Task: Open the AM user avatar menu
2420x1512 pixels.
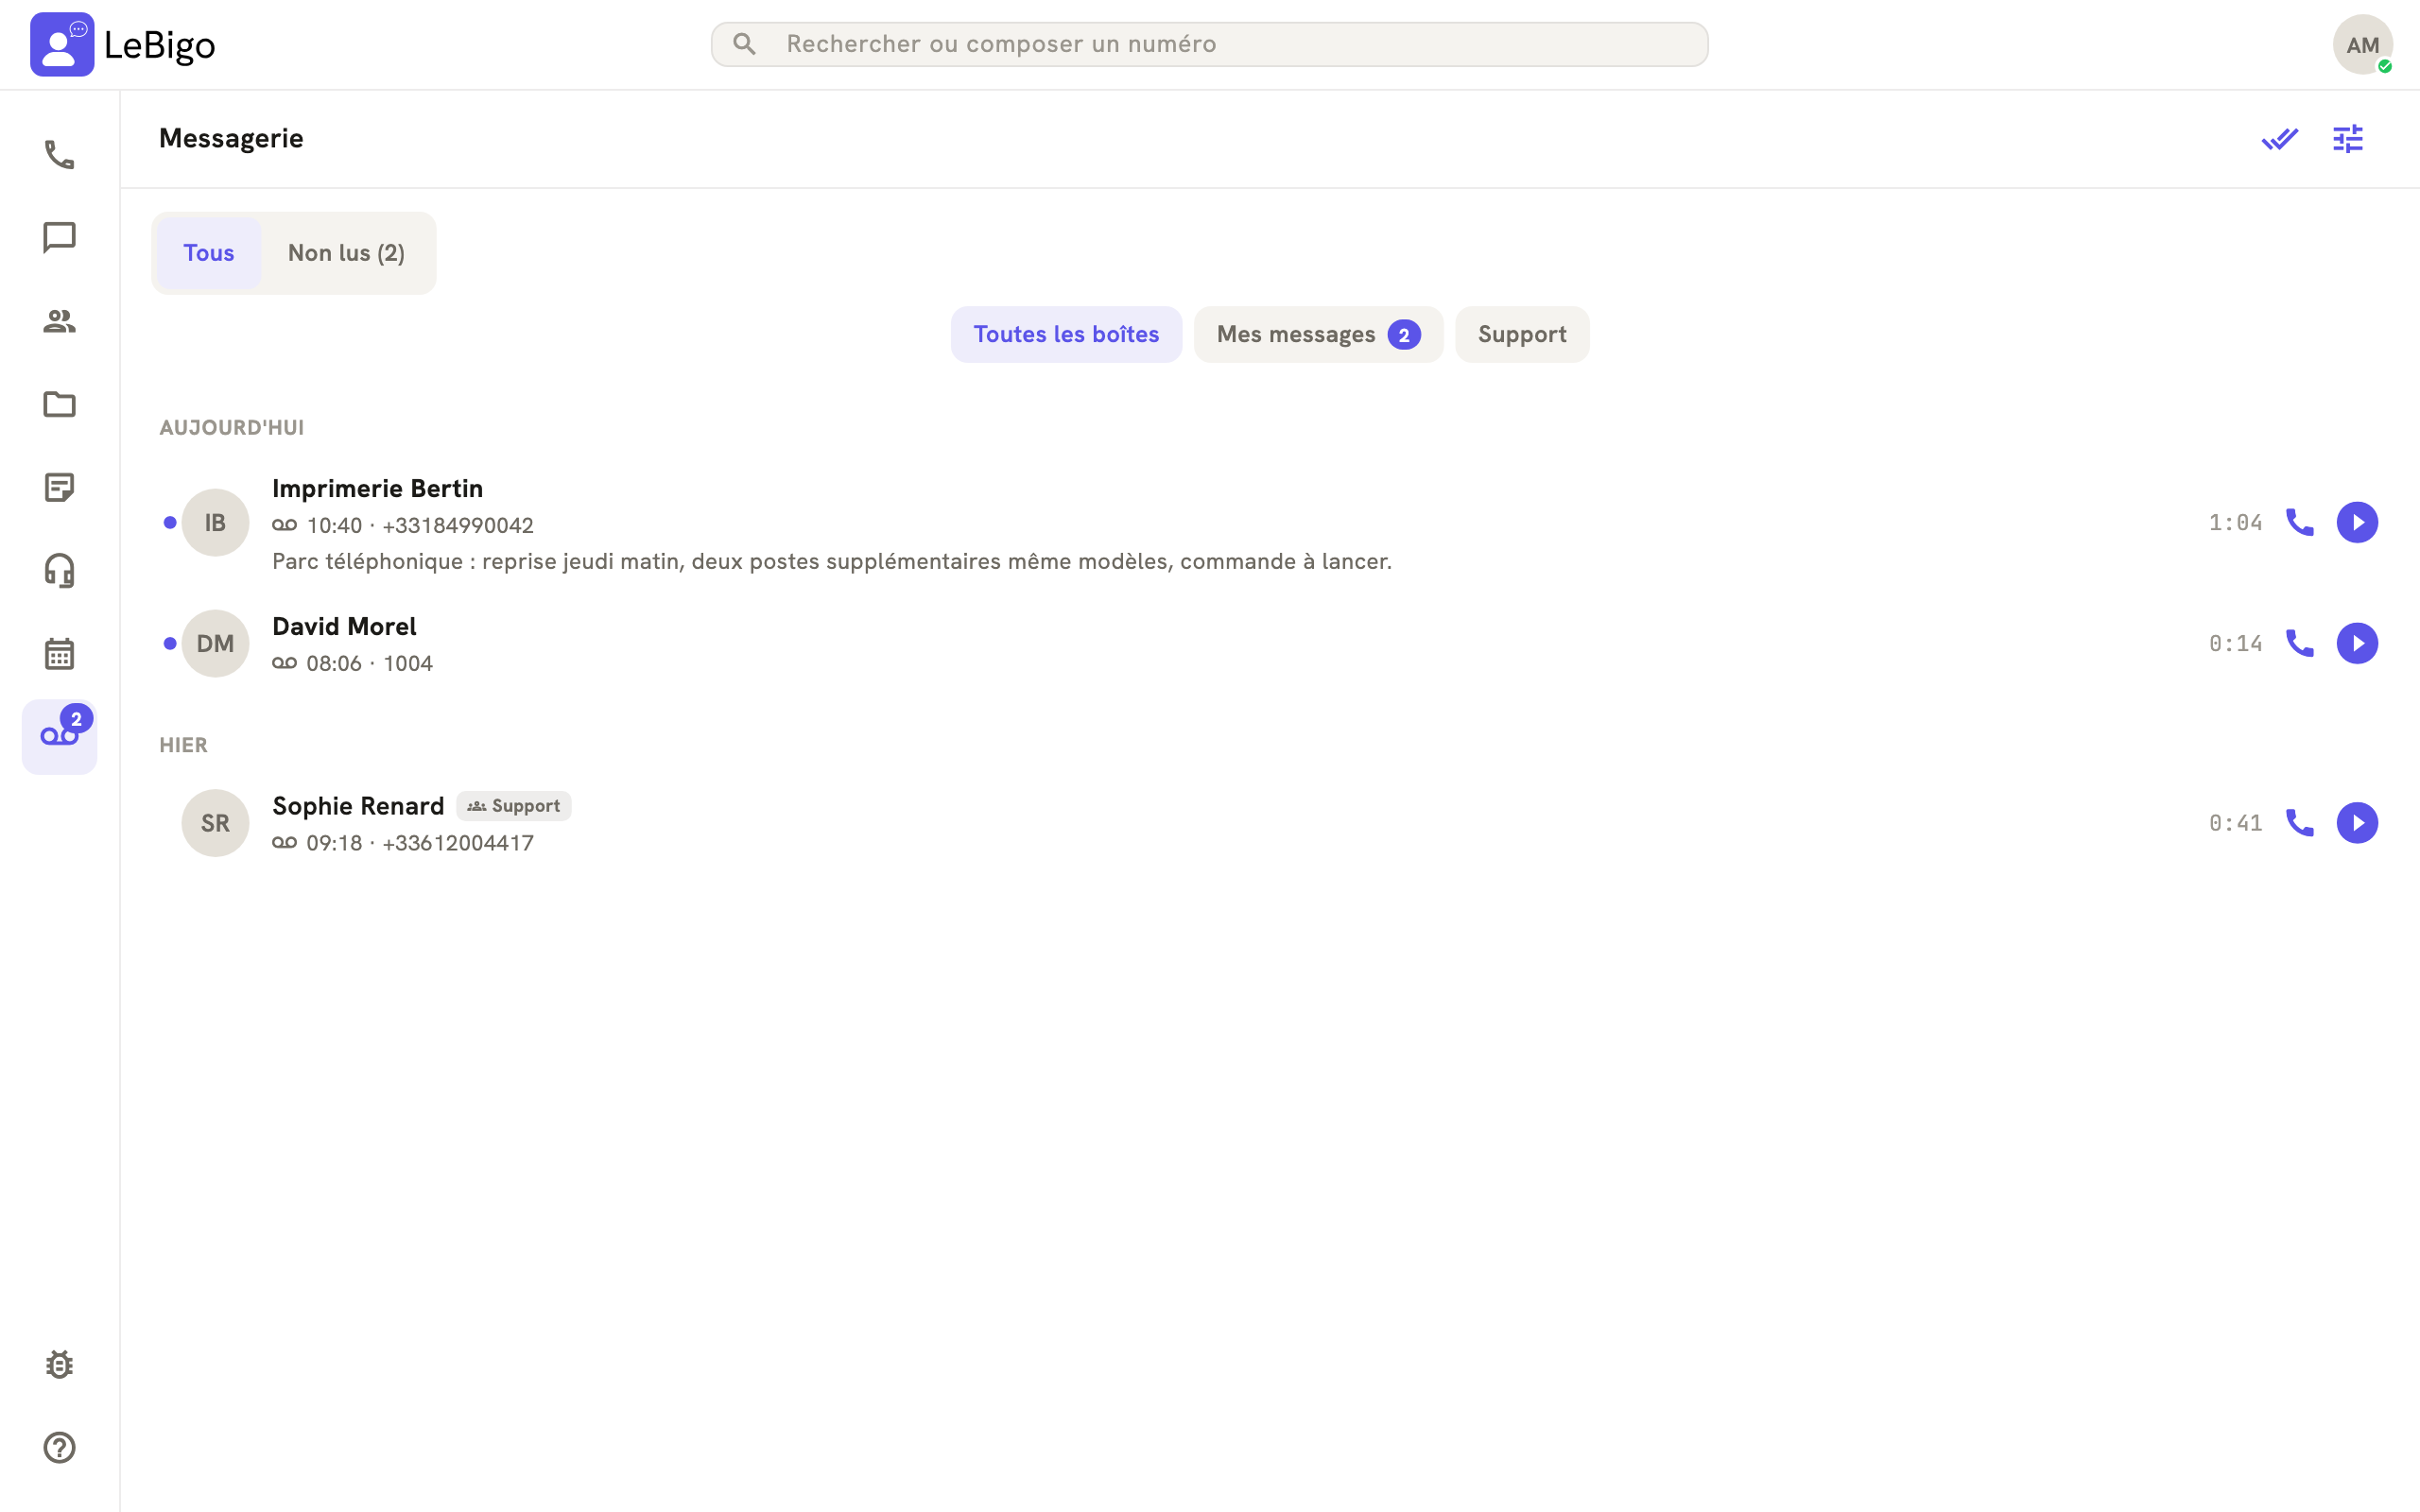Action: point(2362,45)
